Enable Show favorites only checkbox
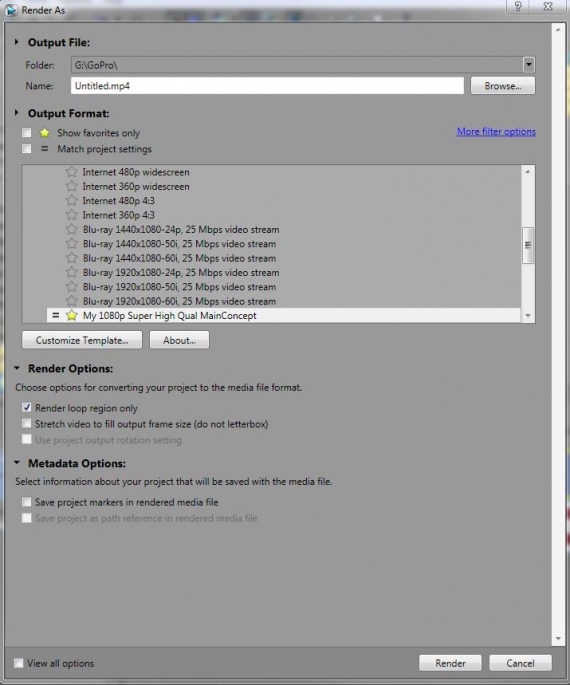Screen dimensions: 570x685 (27, 132)
